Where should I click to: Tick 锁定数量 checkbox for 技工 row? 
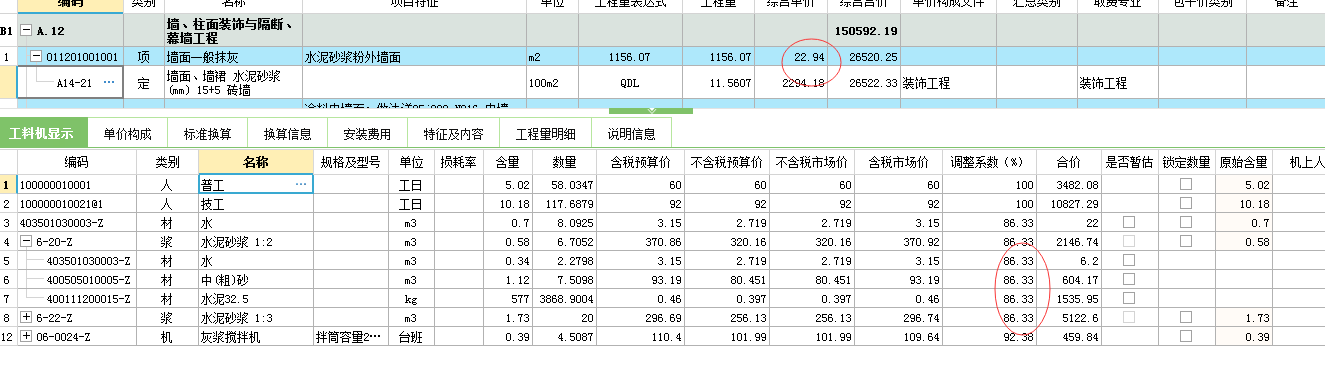tap(1186, 204)
